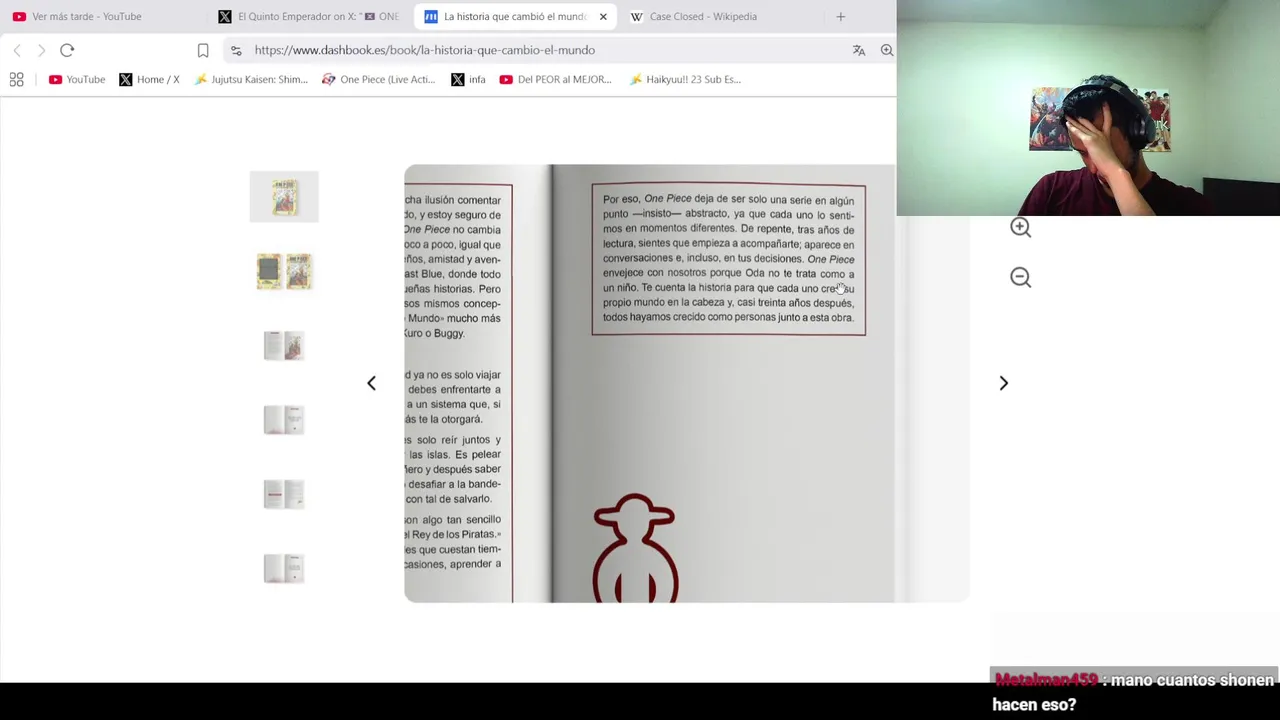Select the third page spread thumbnail
The width and height of the screenshot is (1280, 720).
click(x=284, y=345)
